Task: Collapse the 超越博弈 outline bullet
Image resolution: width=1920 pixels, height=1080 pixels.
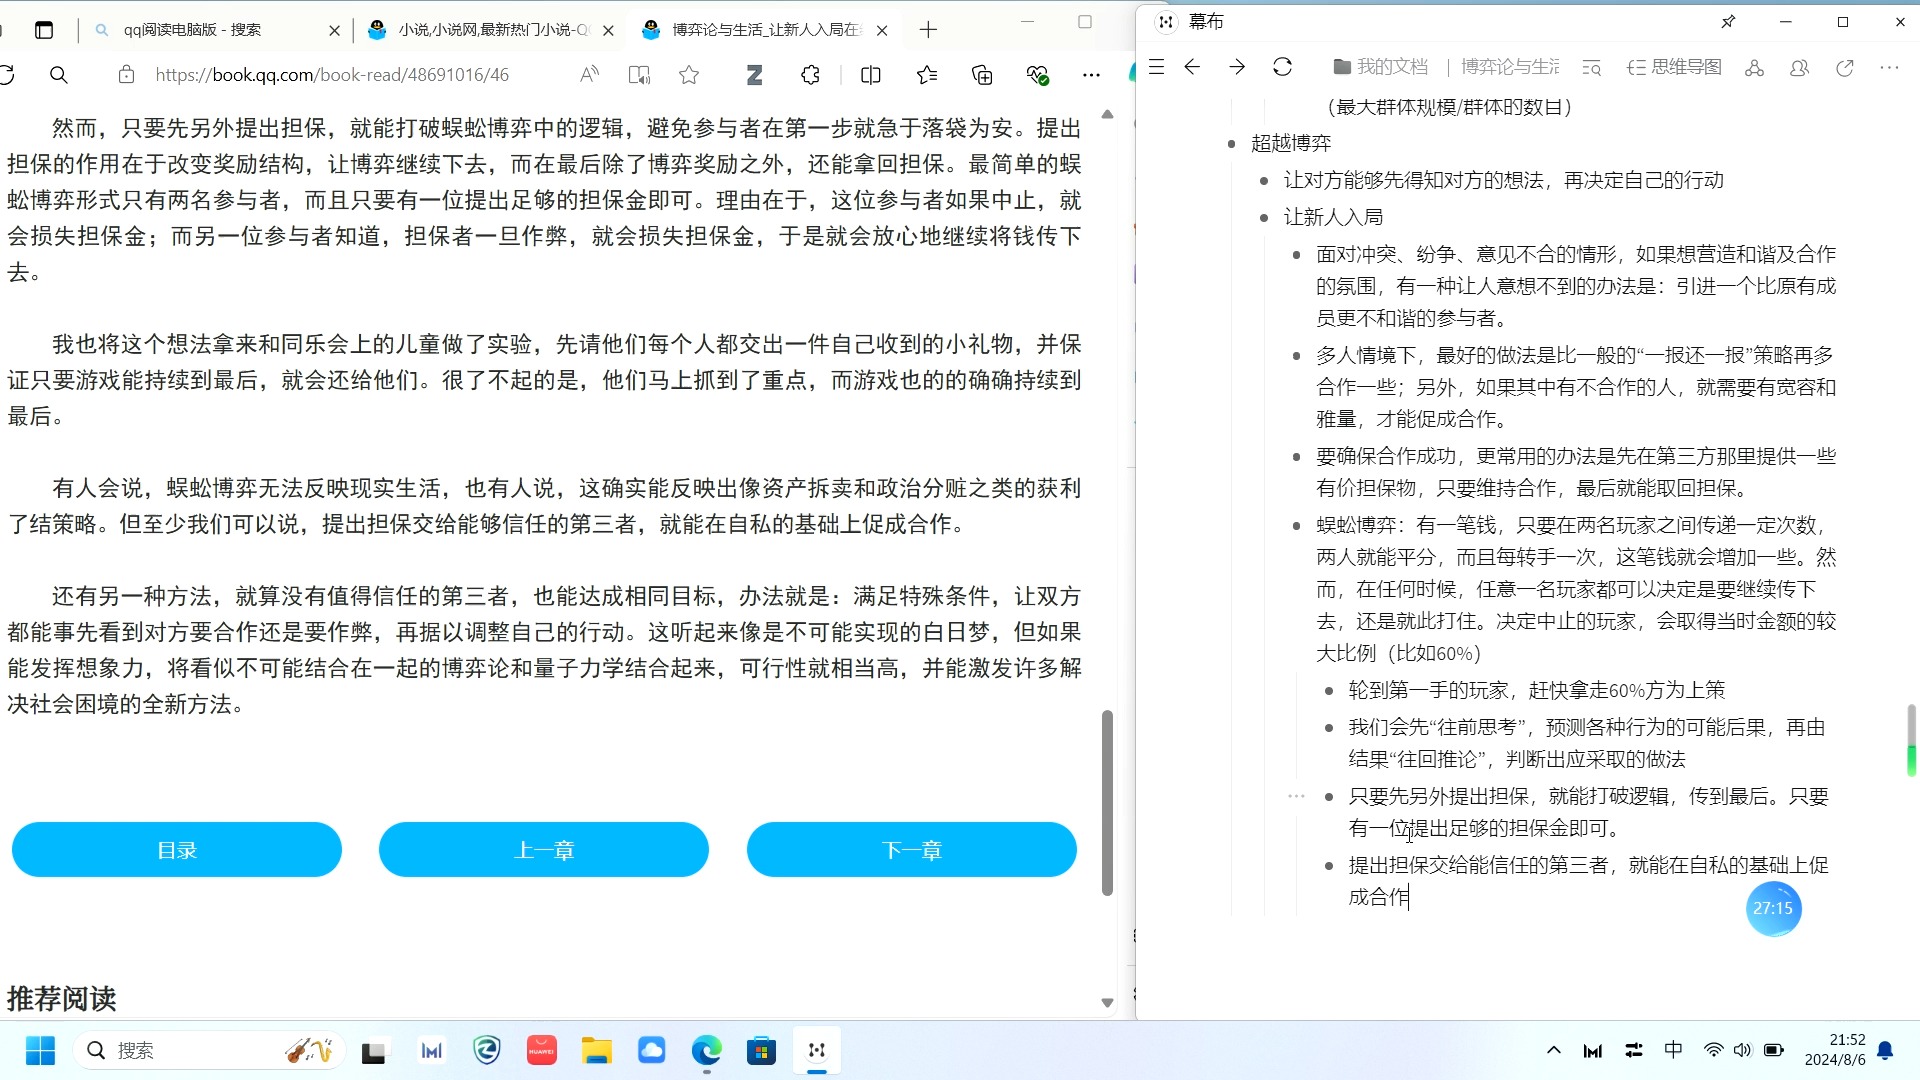Action: tap(1232, 144)
